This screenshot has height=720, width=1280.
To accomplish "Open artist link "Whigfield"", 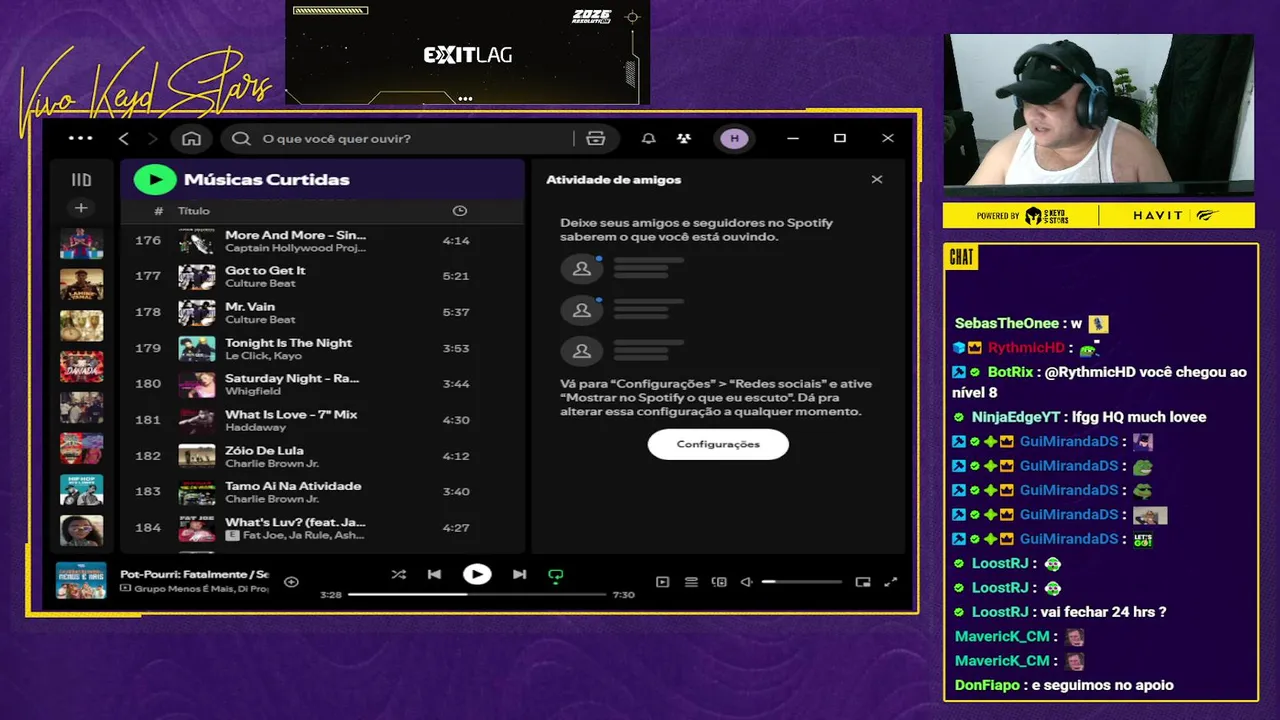I will (252, 391).
